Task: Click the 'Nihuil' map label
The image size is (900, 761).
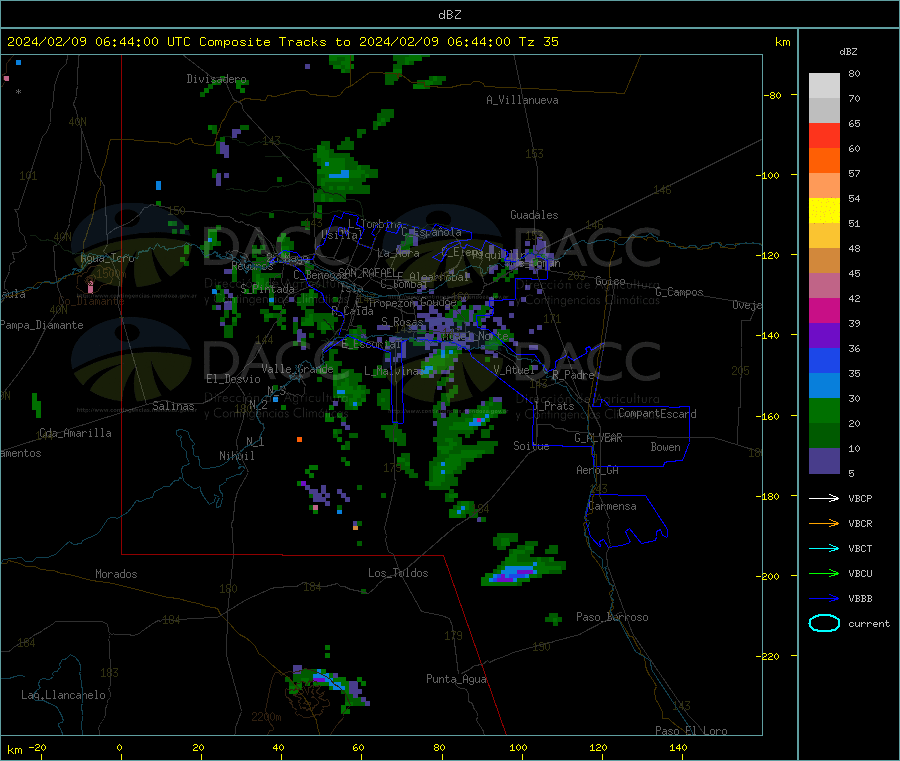Action: 236,456
